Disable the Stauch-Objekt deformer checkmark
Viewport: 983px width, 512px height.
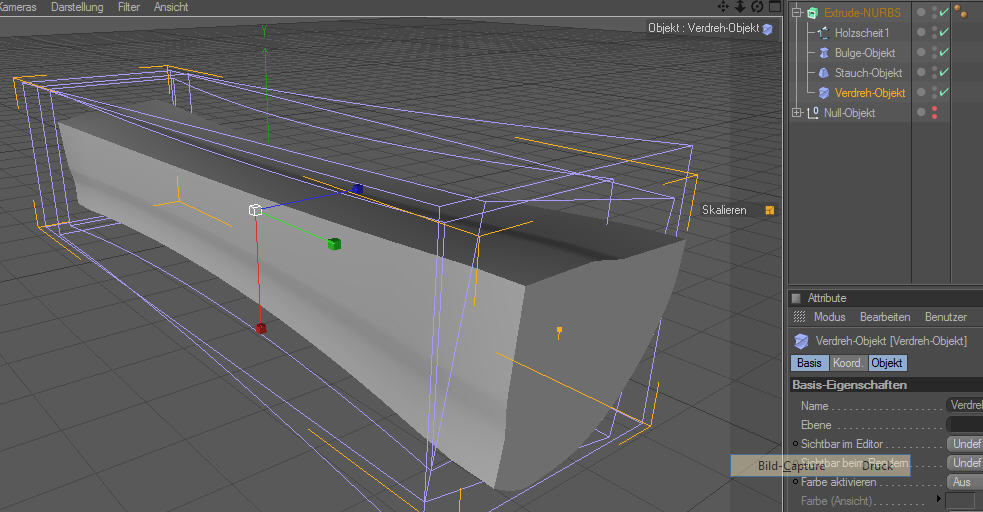coord(944,72)
